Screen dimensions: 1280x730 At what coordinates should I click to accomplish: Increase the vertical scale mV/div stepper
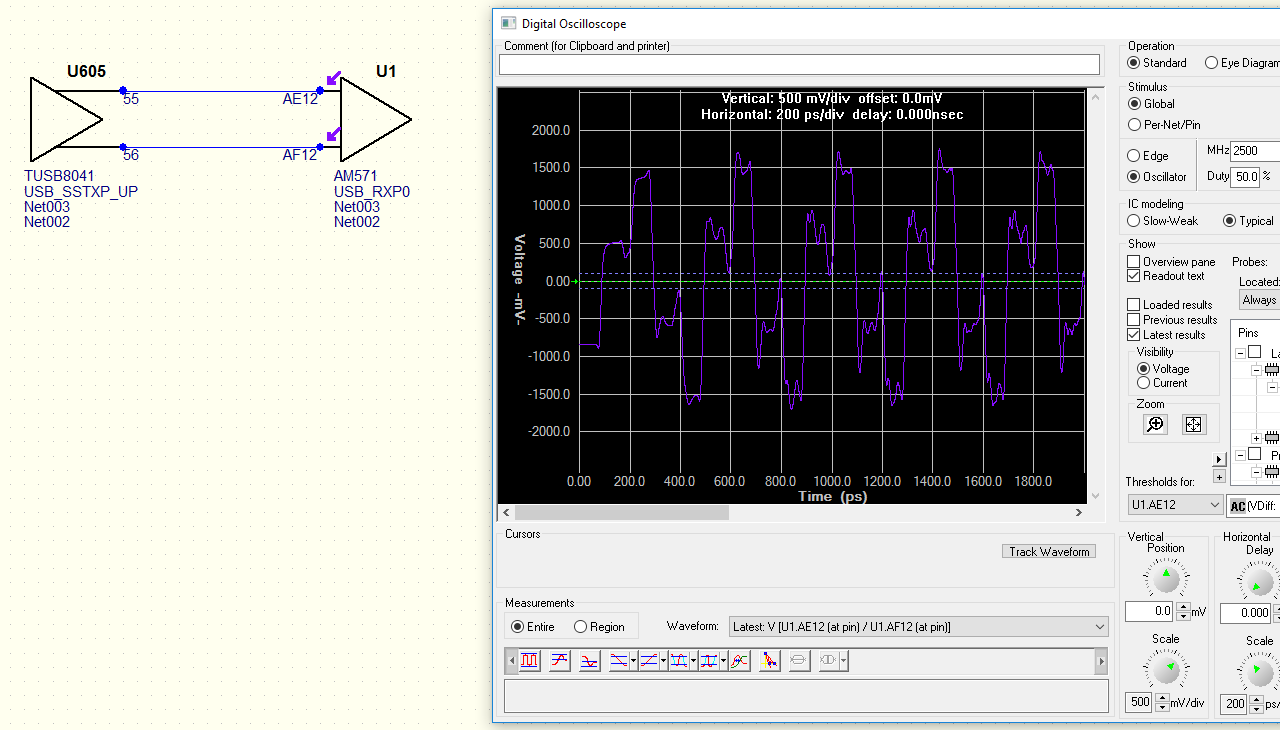pos(1162,698)
